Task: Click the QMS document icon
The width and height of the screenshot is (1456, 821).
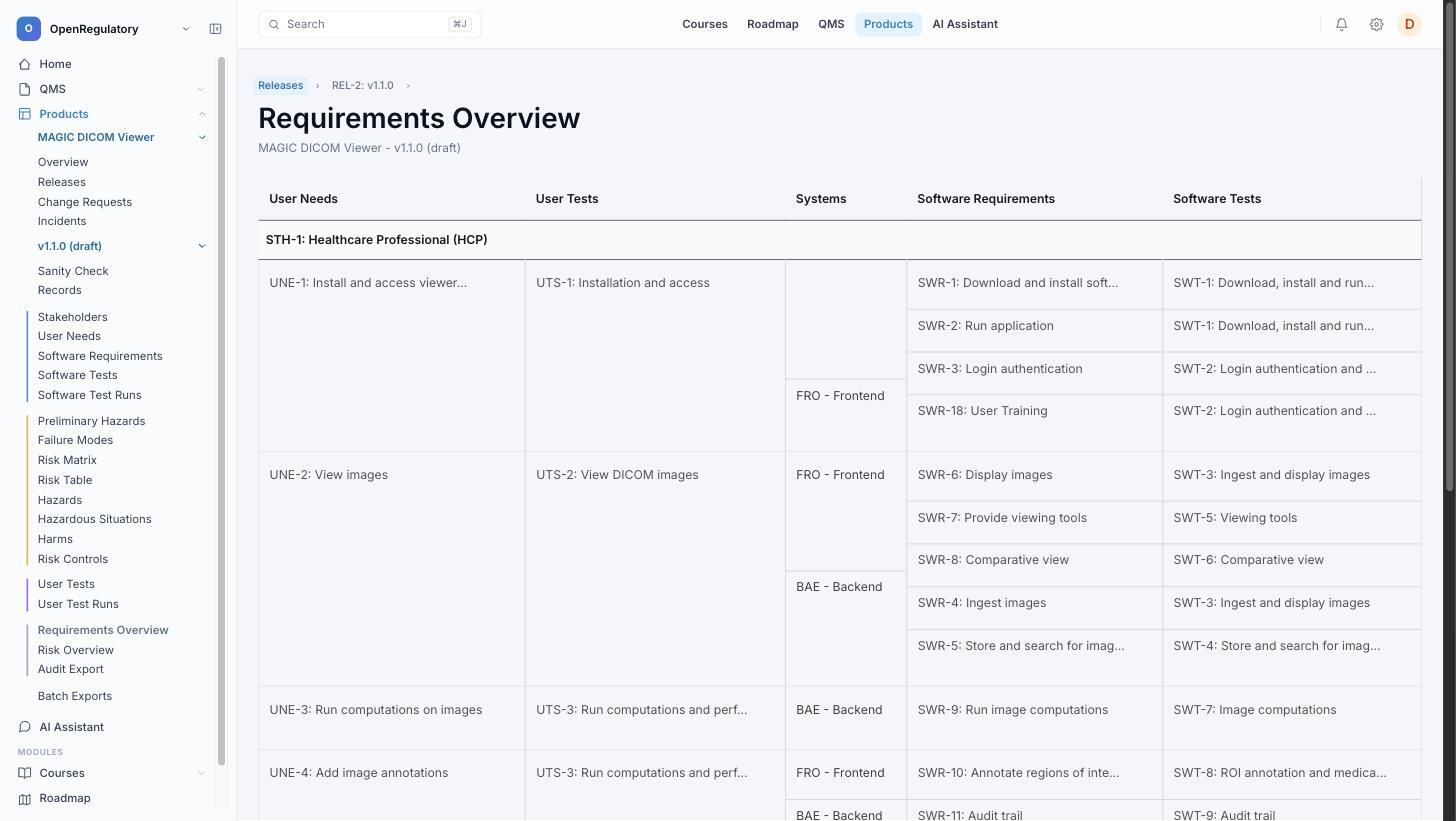Action: (25, 89)
